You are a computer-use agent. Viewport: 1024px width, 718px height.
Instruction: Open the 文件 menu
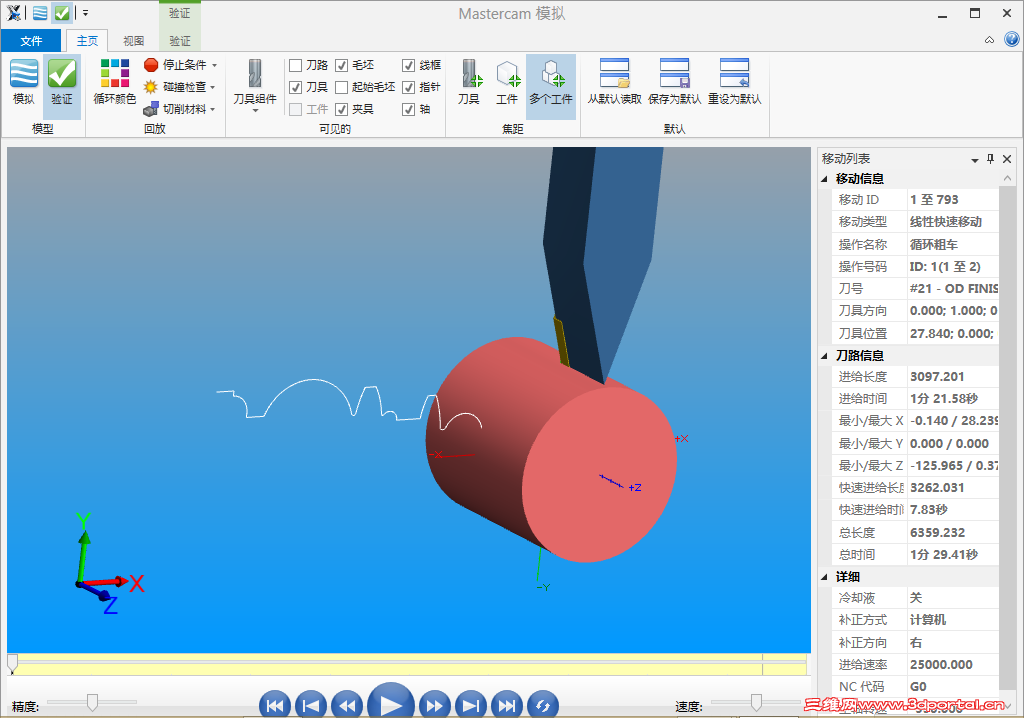[31, 40]
